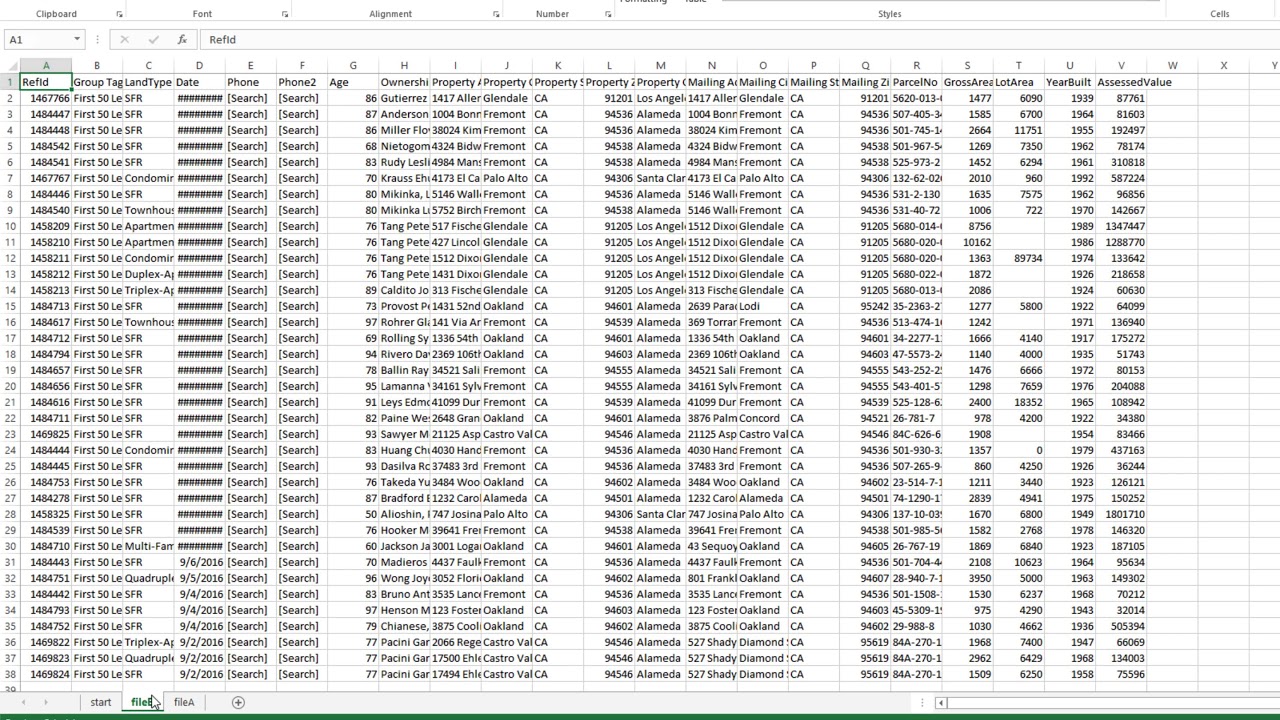Image resolution: width=1280 pixels, height=720 pixels.
Task: Click the Alameda property city cell in row 27
Action: coord(507,498)
